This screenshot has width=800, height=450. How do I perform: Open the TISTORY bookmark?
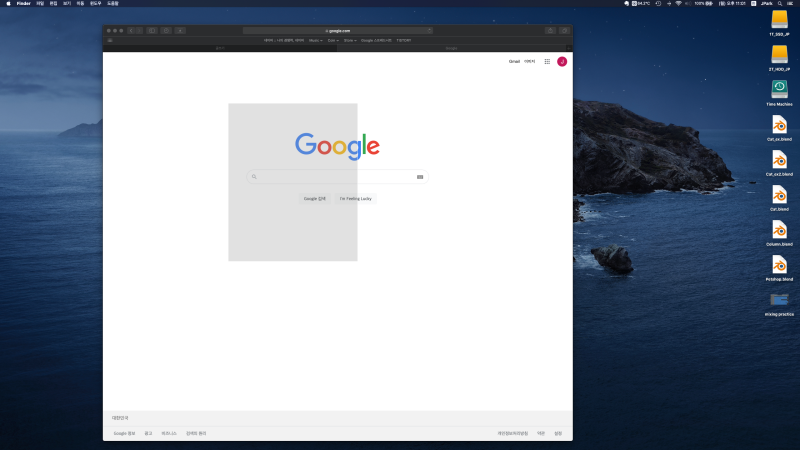point(404,40)
